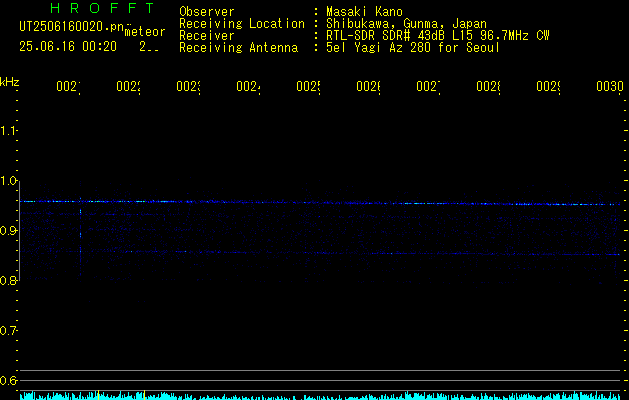Click the 0024 time marker
Screen dimensions: 629x400
[248, 86]
